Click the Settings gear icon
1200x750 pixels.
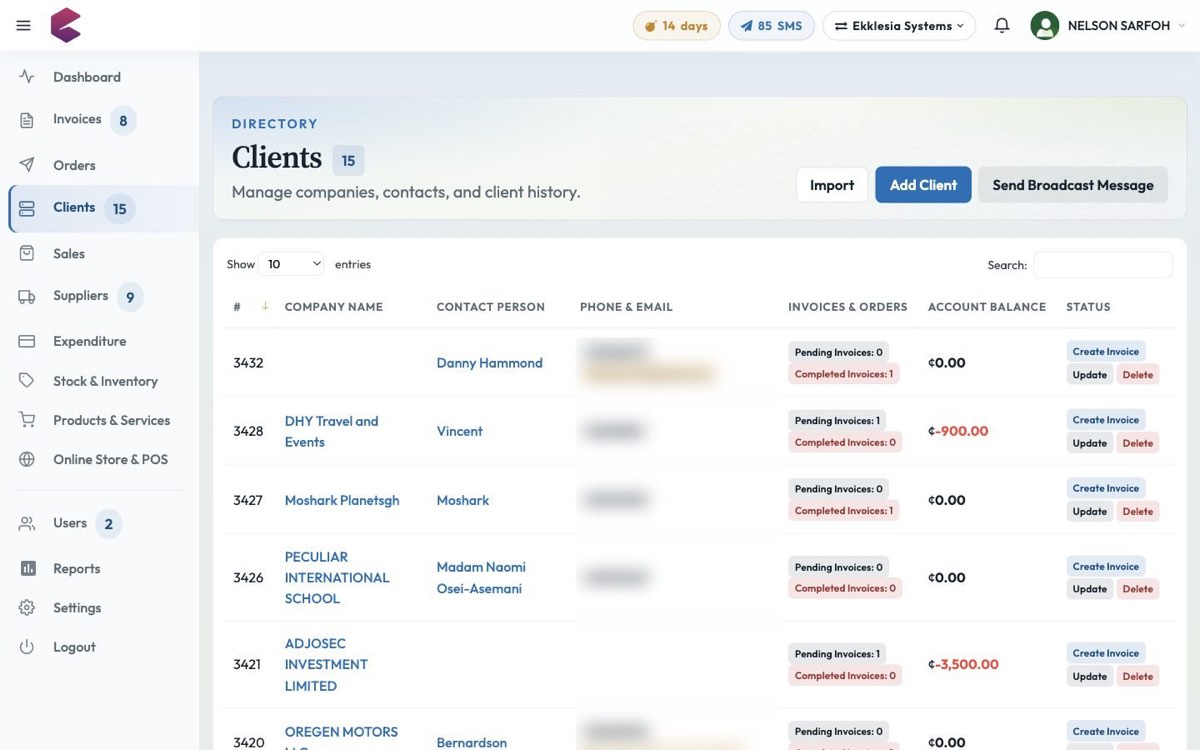tap(27, 608)
